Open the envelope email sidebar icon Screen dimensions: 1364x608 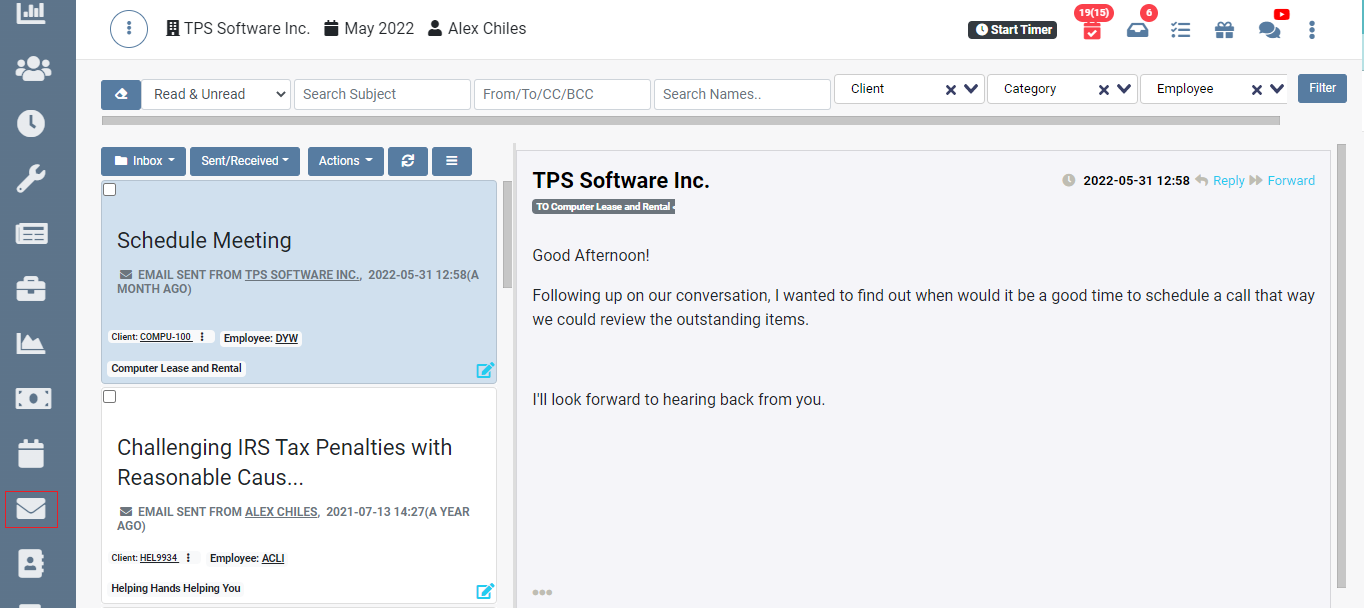(x=31, y=509)
